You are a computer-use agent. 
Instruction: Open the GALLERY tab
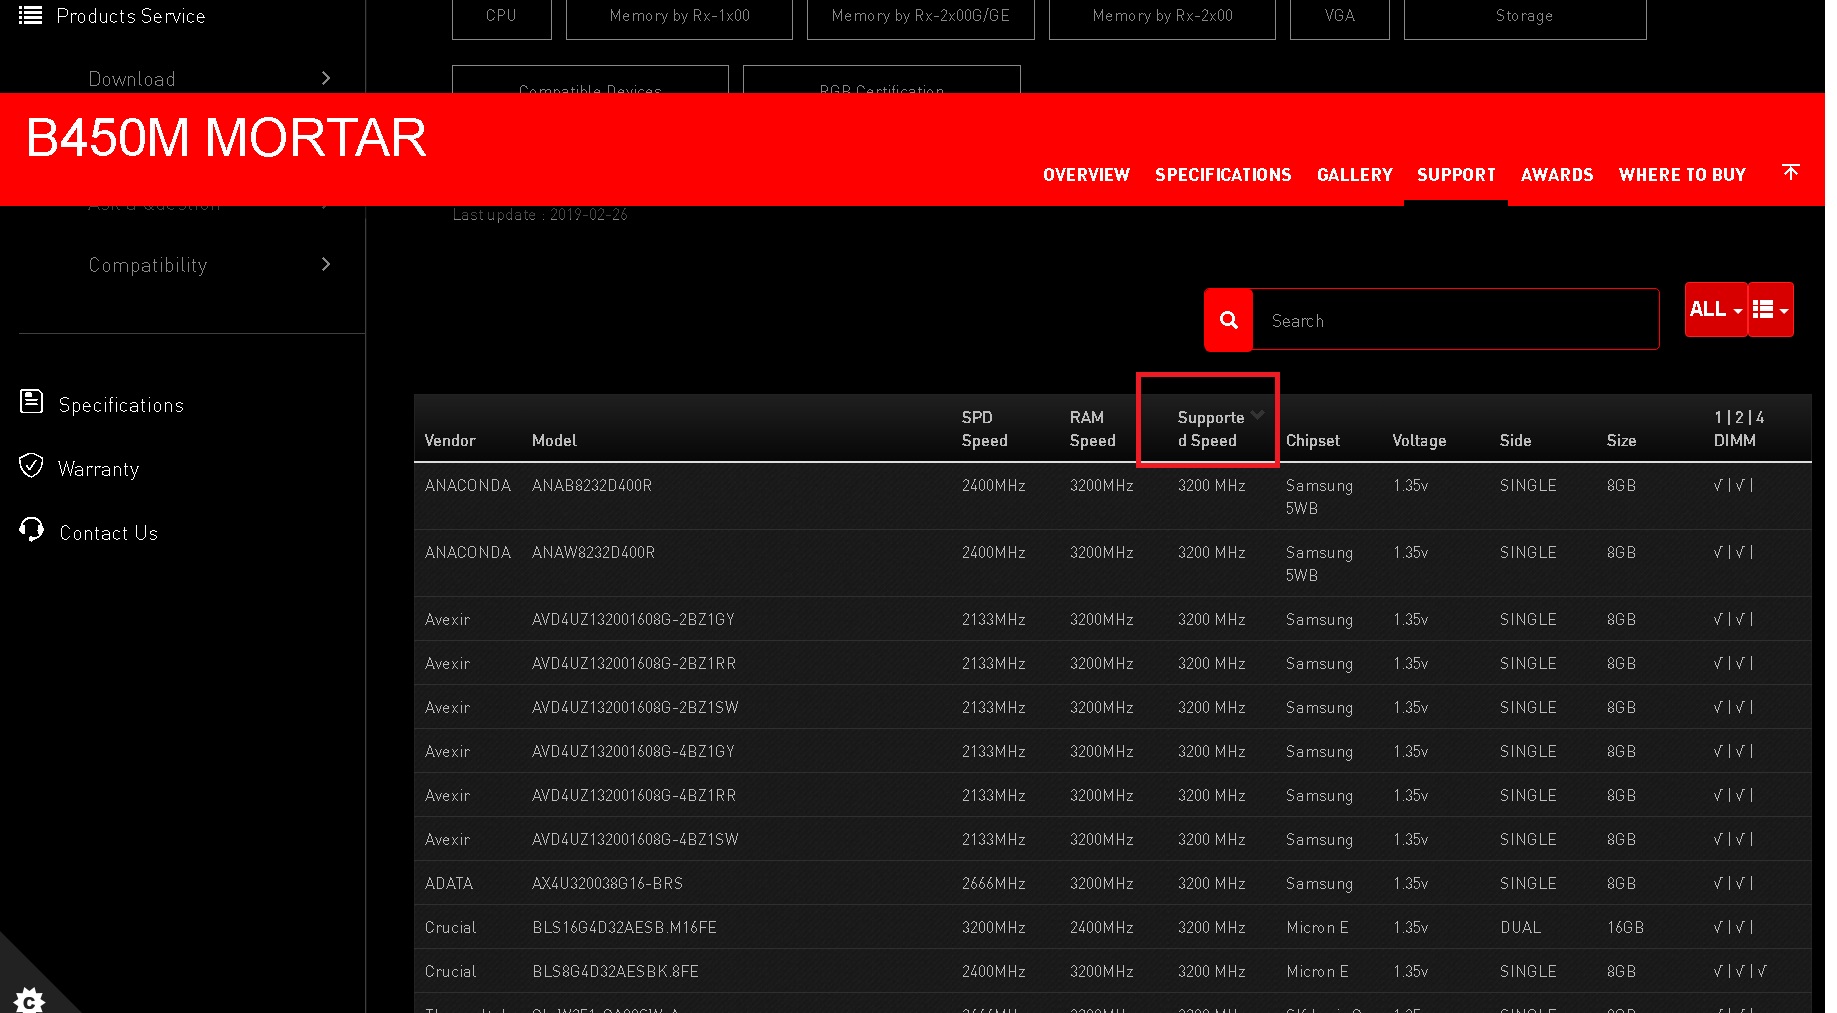pos(1354,175)
